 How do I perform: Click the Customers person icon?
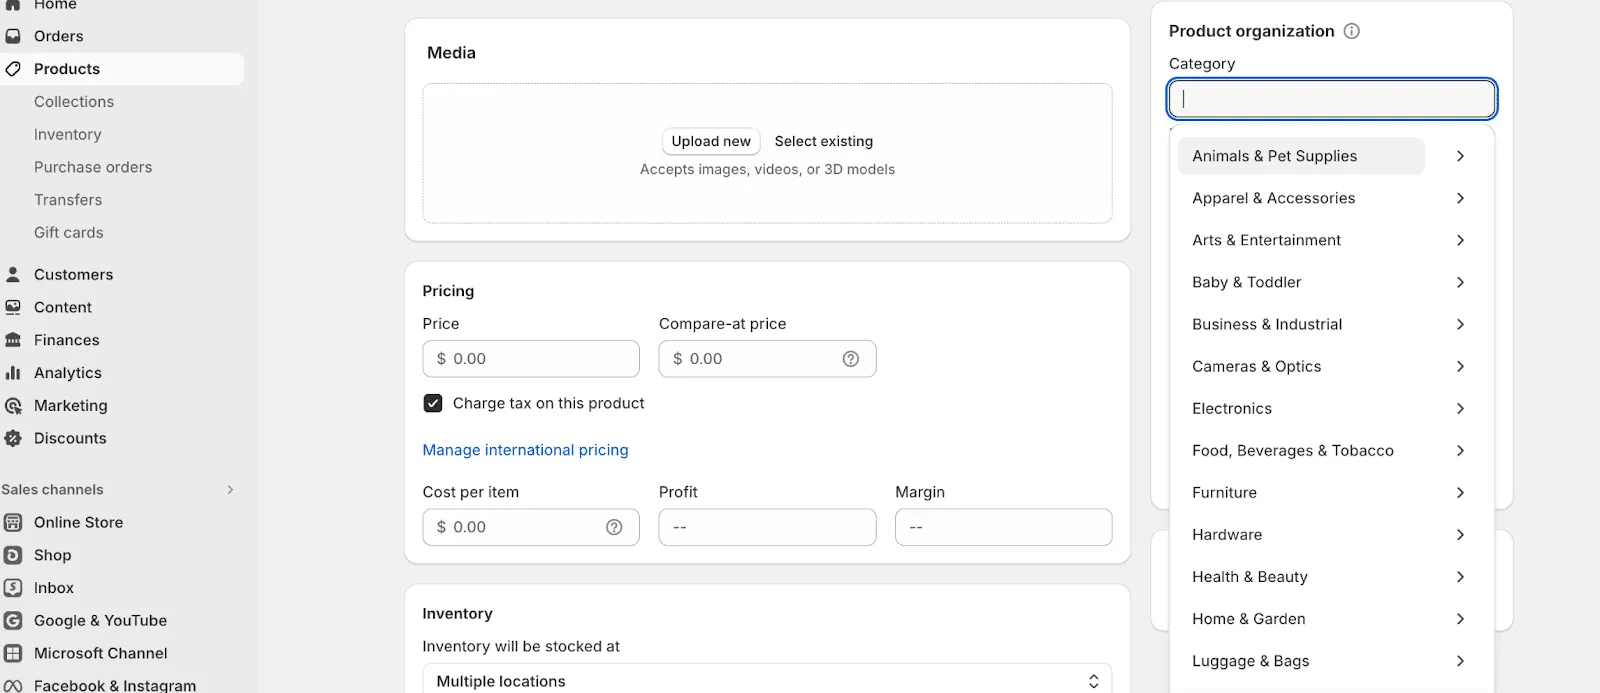13,274
